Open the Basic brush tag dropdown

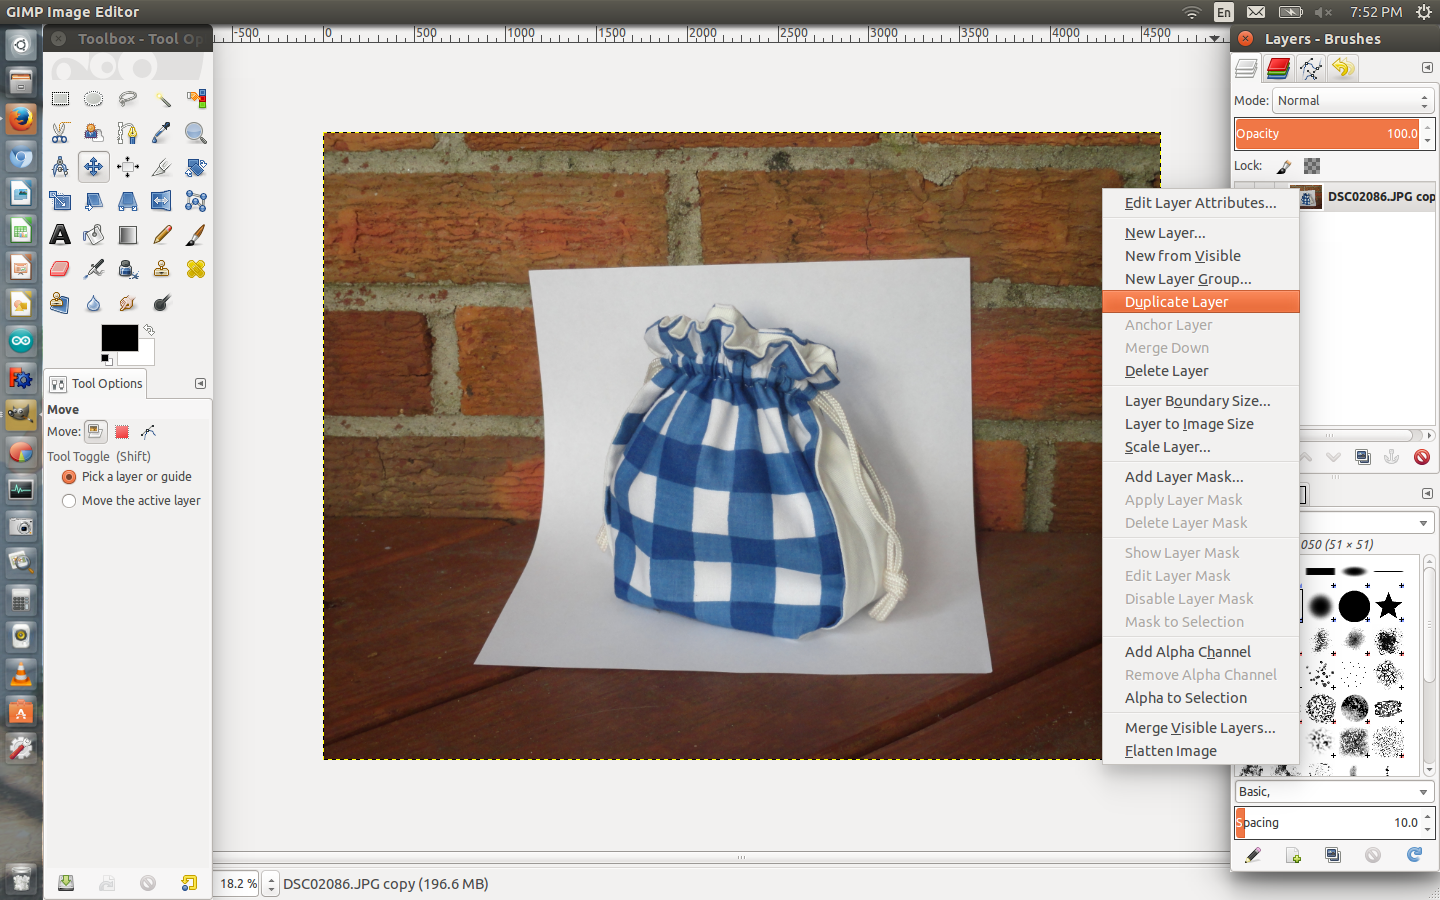tap(1335, 792)
